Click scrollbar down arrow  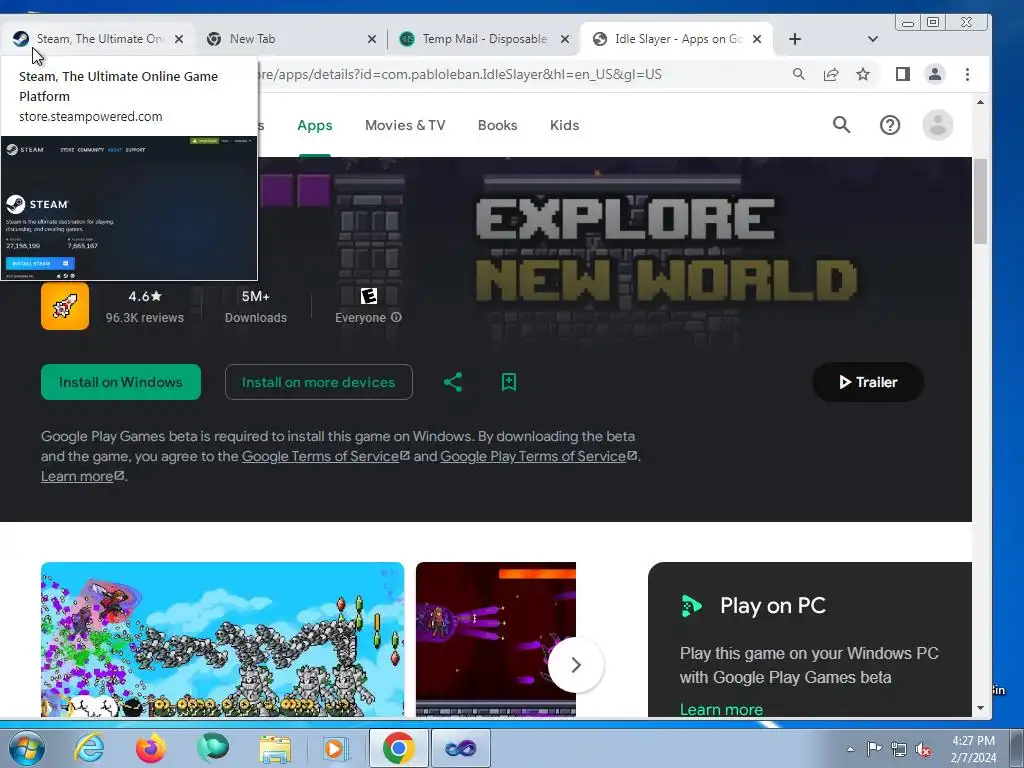click(980, 708)
